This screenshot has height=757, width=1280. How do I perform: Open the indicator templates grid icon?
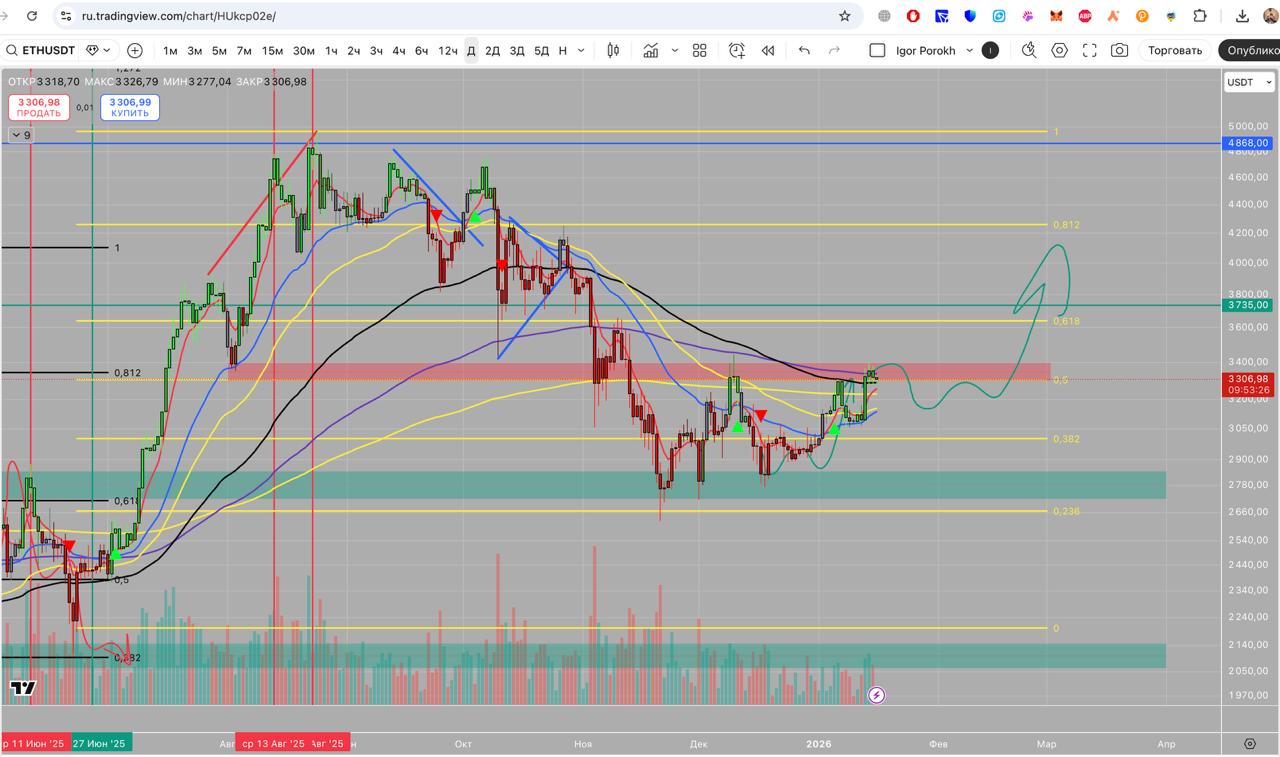pos(700,51)
